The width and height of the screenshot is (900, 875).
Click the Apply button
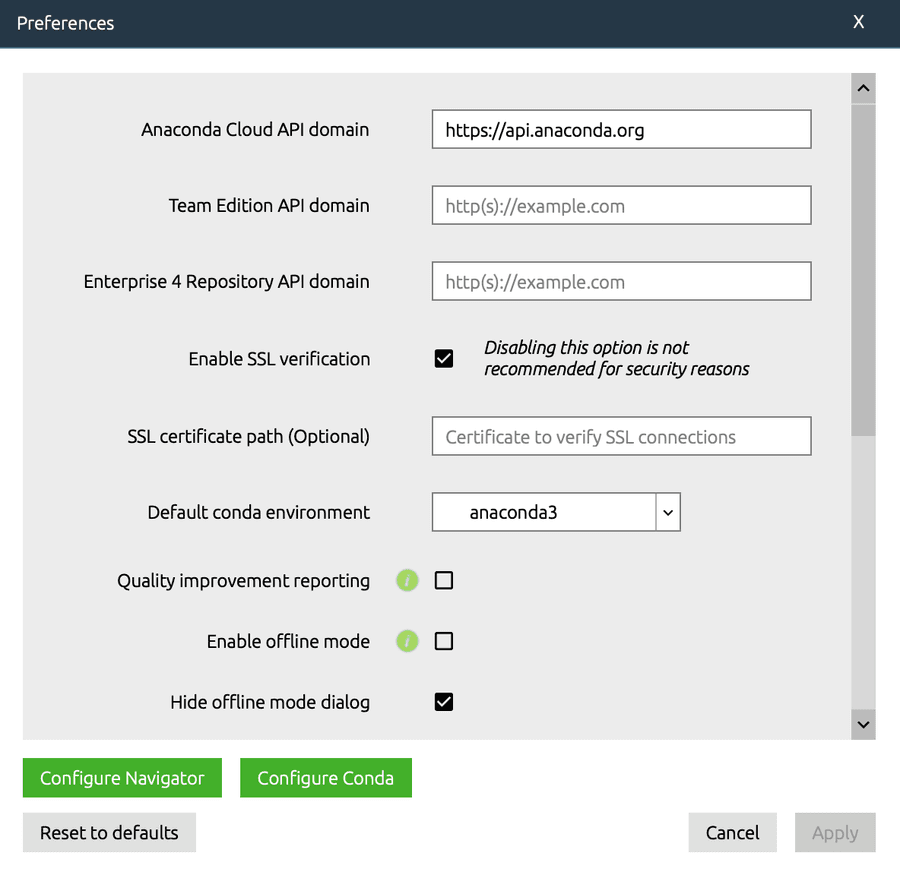click(835, 833)
